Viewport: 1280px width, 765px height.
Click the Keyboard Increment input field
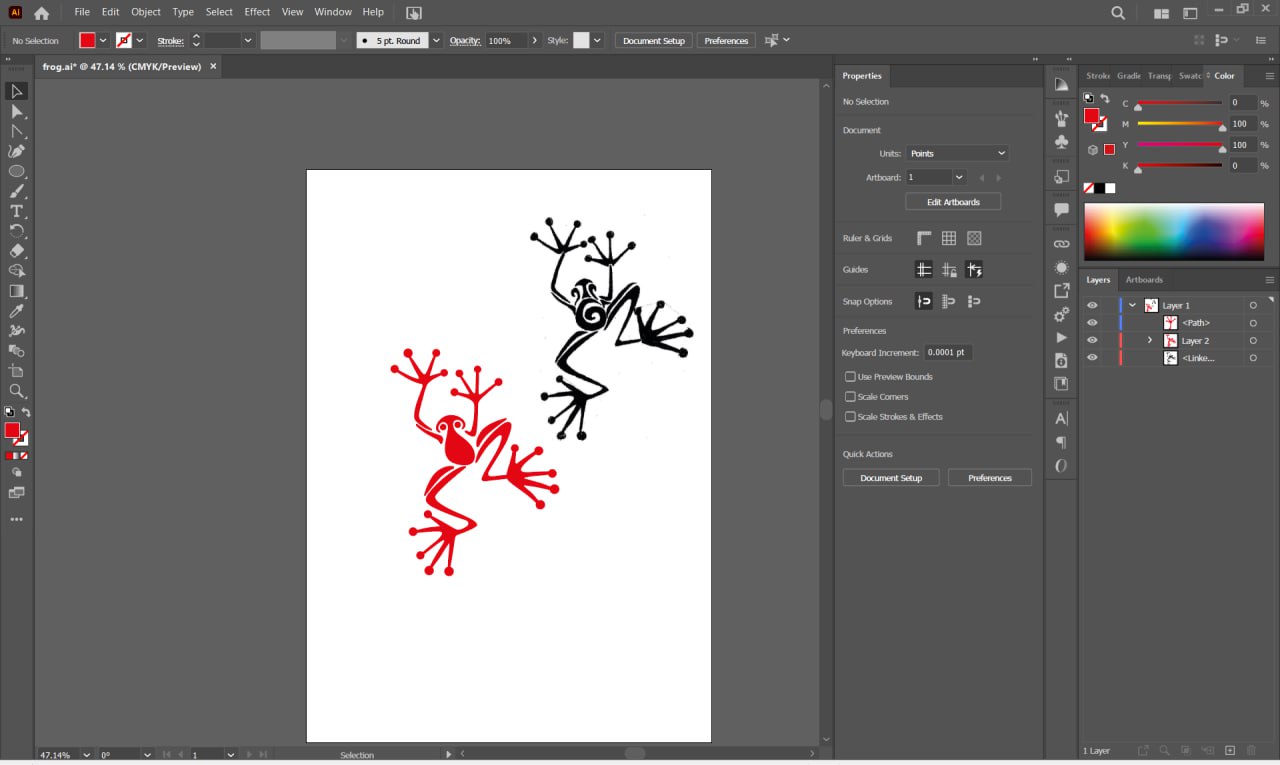pos(947,353)
